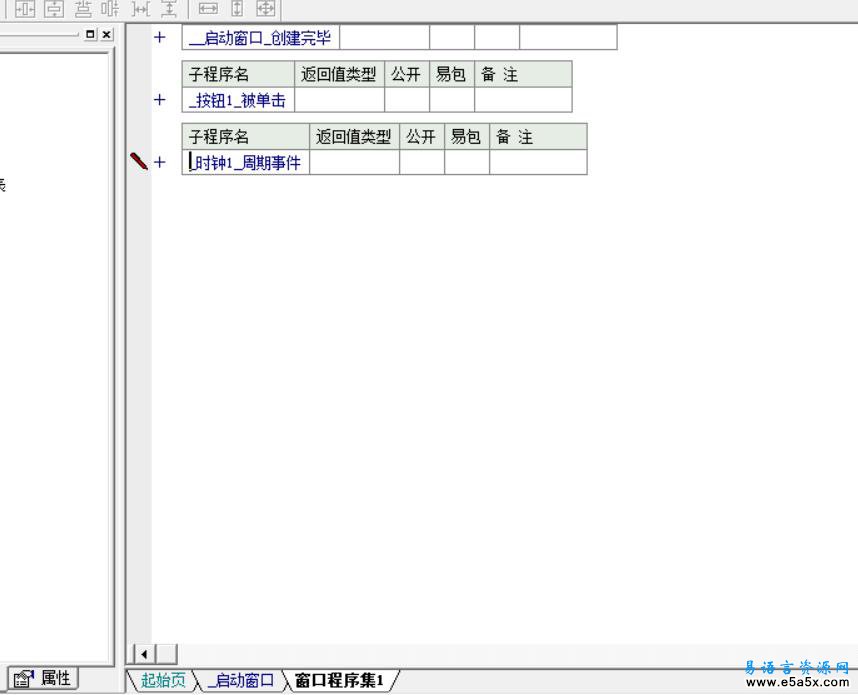Switch to the _启动窗口 tab
Viewport: 858px width, 695px height.
pyautogui.click(x=241, y=680)
